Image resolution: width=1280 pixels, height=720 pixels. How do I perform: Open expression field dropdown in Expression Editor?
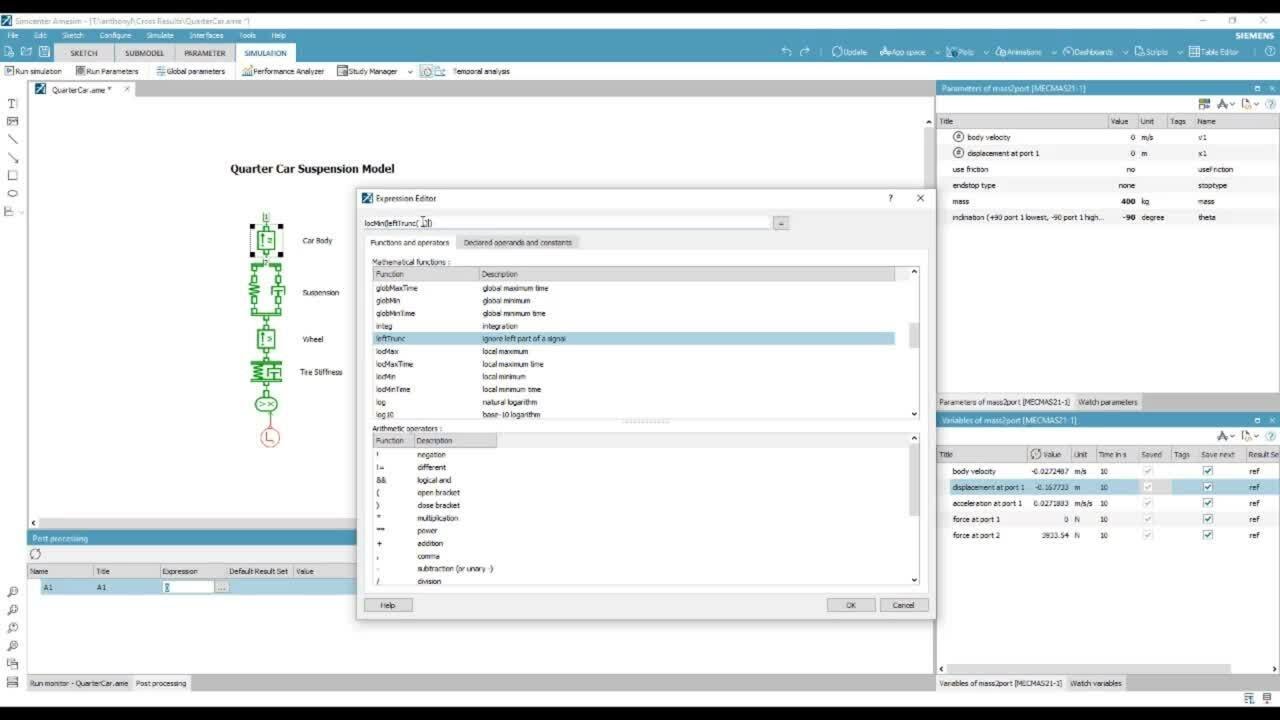click(781, 223)
